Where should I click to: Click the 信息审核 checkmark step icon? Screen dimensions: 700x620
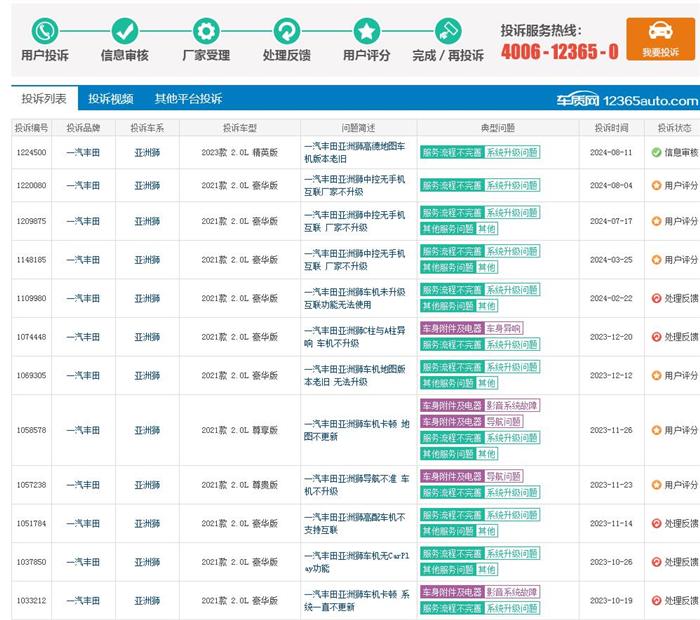coord(125,31)
